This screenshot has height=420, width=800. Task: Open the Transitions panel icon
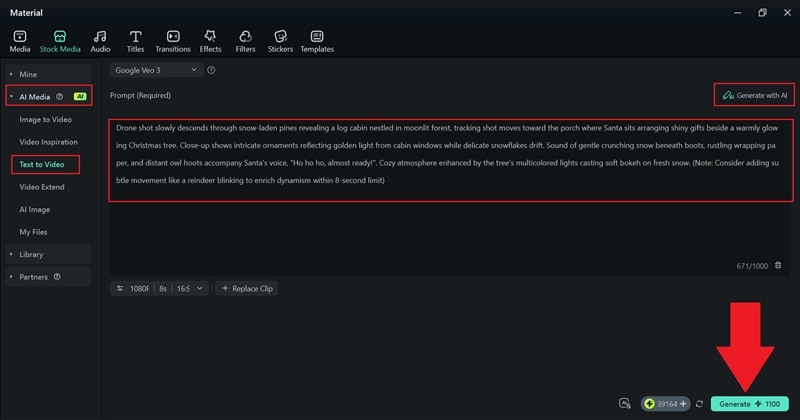pyautogui.click(x=173, y=41)
